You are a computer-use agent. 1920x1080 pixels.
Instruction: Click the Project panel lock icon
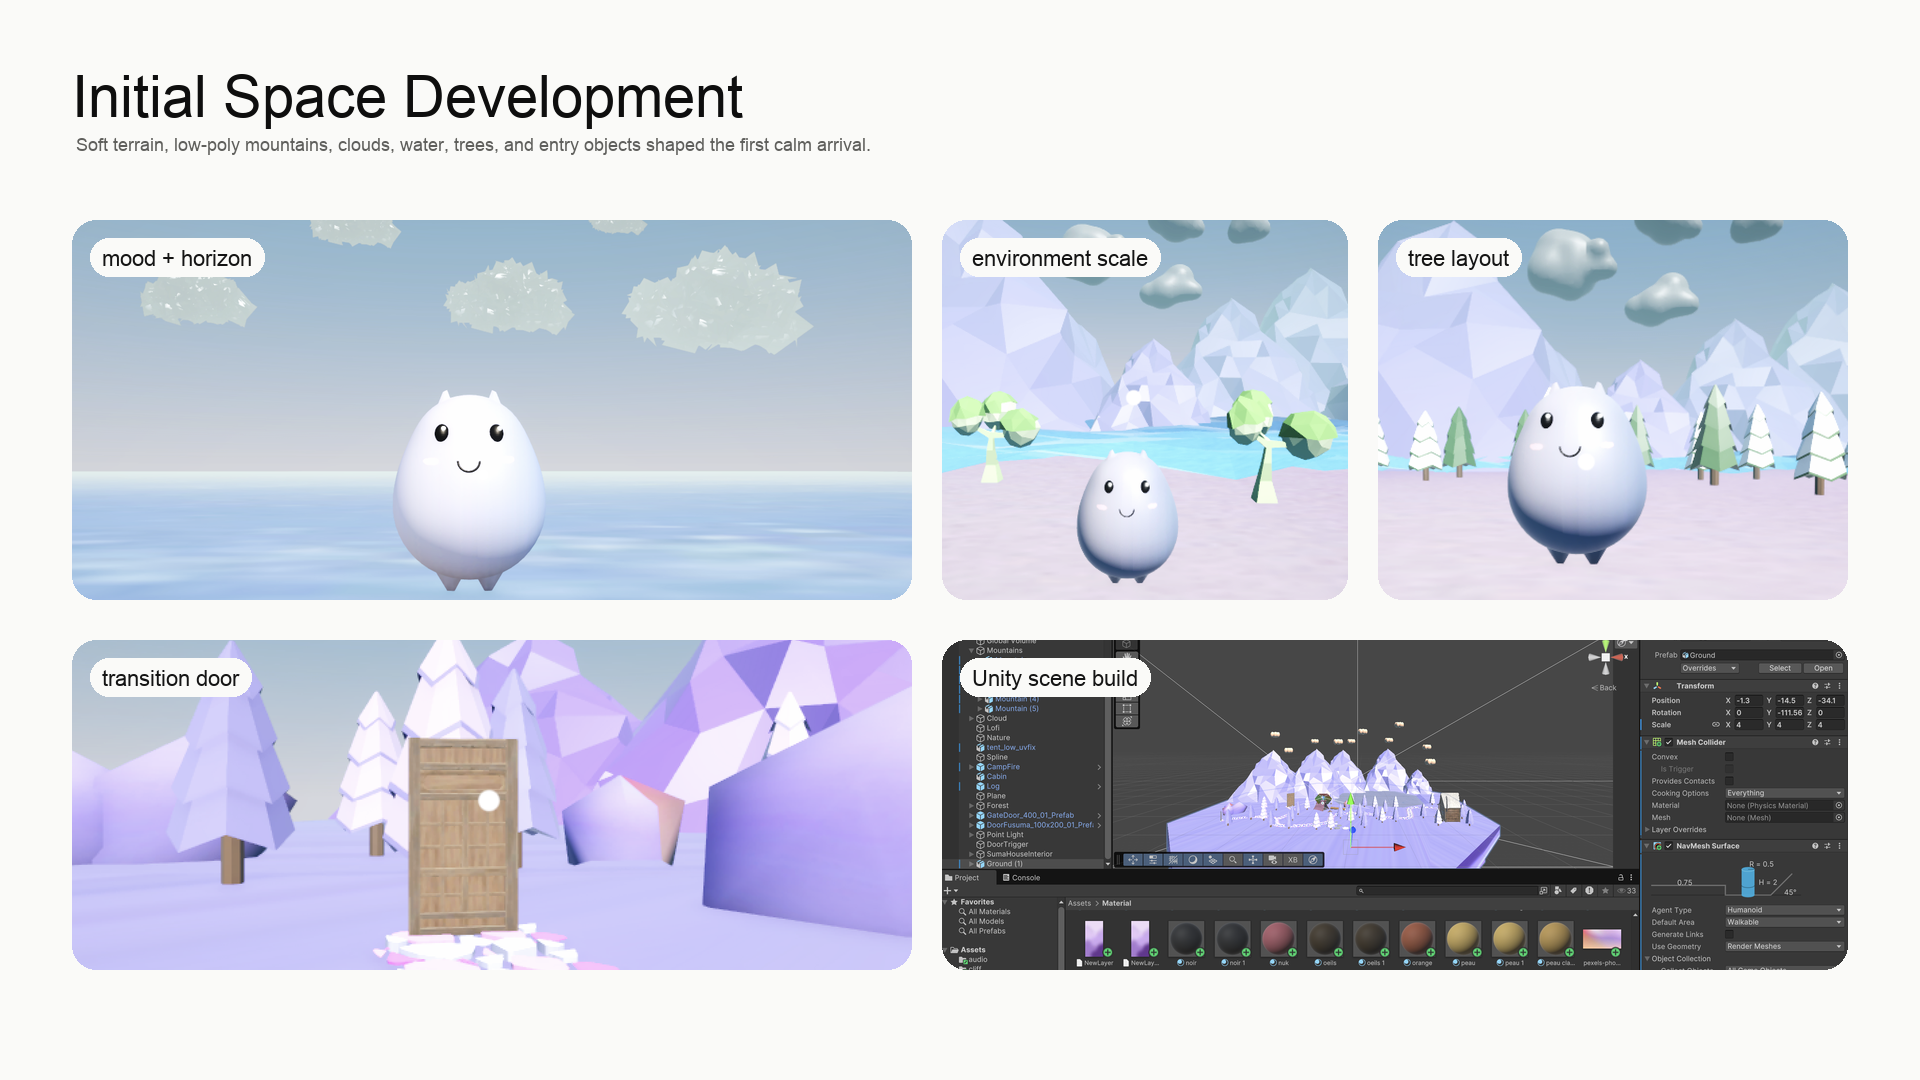[x=1620, y=877]
